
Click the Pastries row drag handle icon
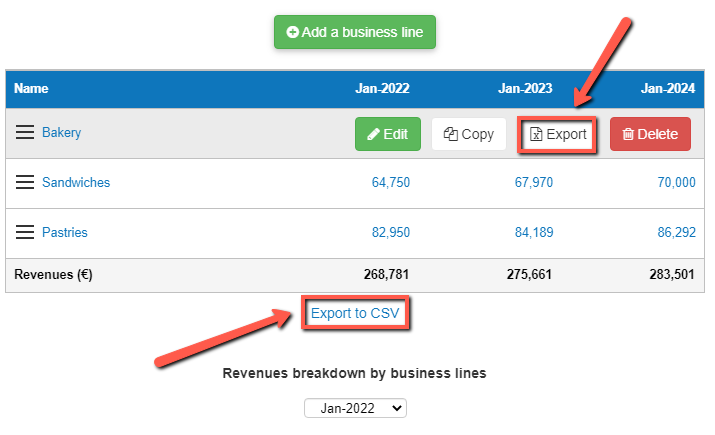click(x=25, y=233)
